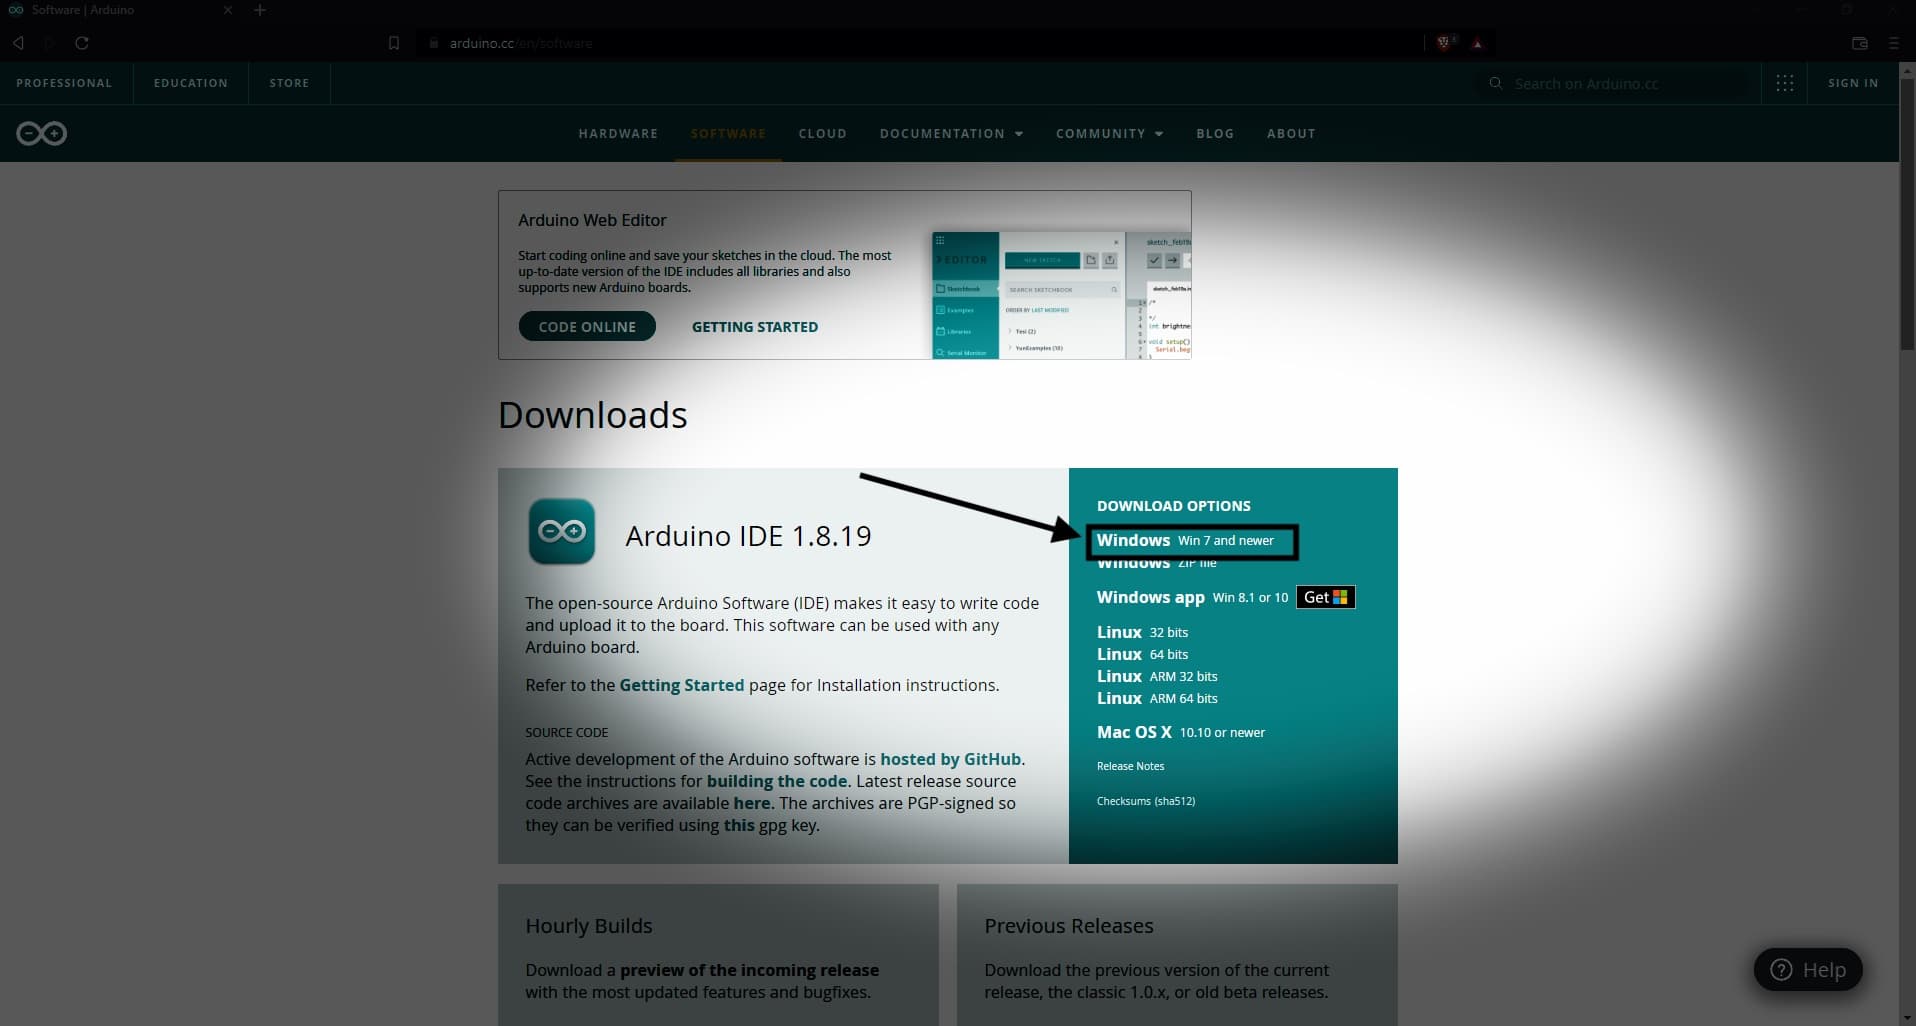Screen dimensions: 1916x1026
Task: Open the Blog nav item
Action: (1215, 133)
